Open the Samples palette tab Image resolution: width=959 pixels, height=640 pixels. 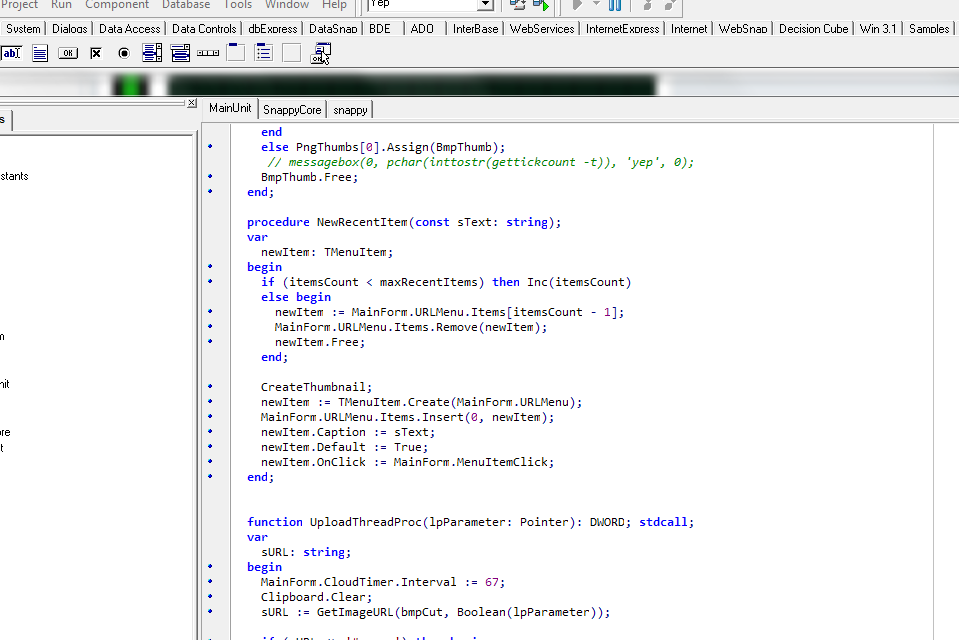(929, 29)
